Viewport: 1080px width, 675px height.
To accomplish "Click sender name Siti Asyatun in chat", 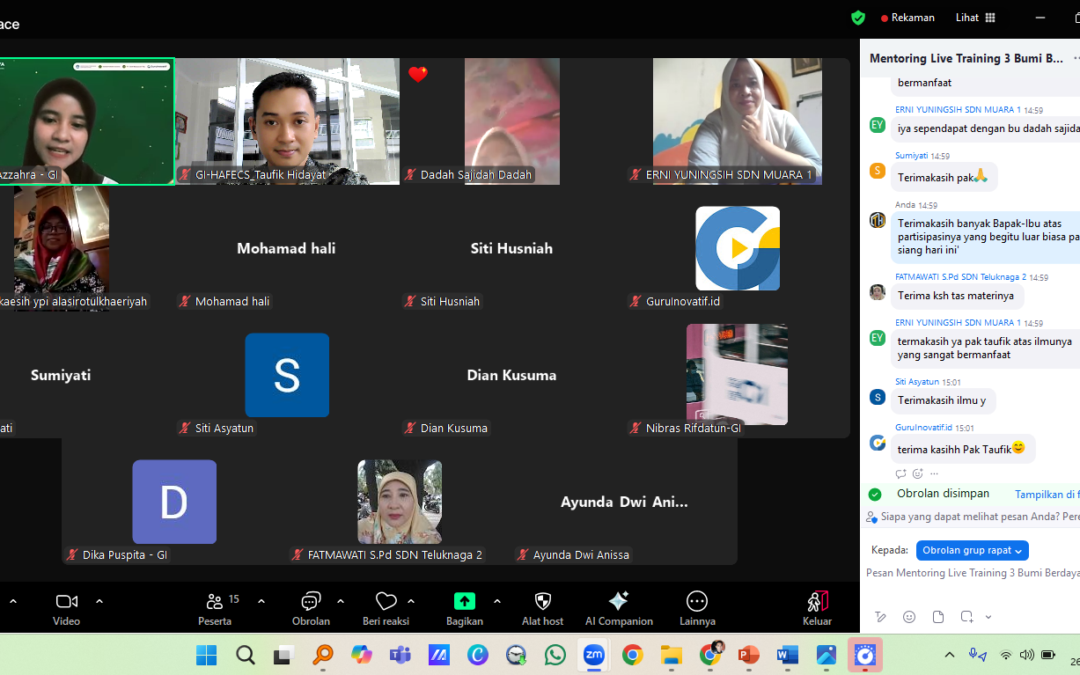I will (917, 382).
